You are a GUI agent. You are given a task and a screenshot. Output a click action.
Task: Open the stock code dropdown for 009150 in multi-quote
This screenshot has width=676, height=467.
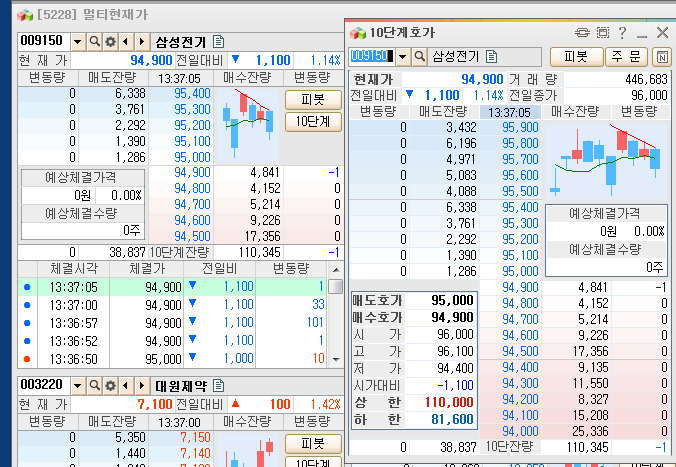coord(78,42)
